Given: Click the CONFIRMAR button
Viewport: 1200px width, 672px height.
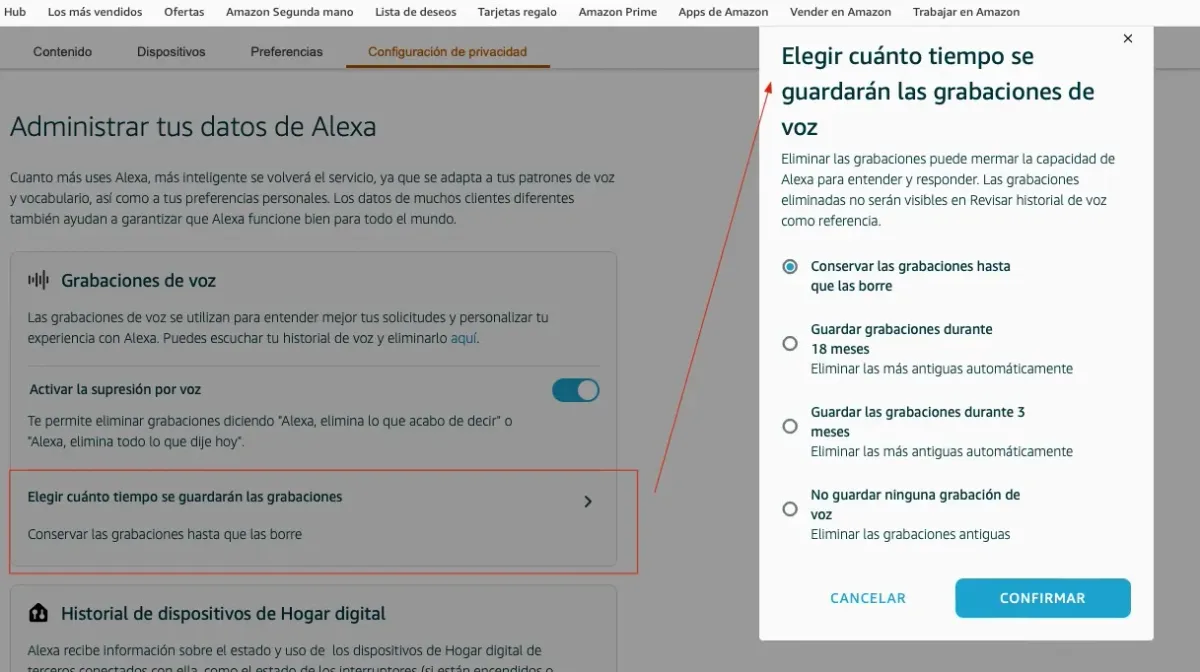Looking at the screenshot, I should pyautogui.click(x=1043, y=598).
